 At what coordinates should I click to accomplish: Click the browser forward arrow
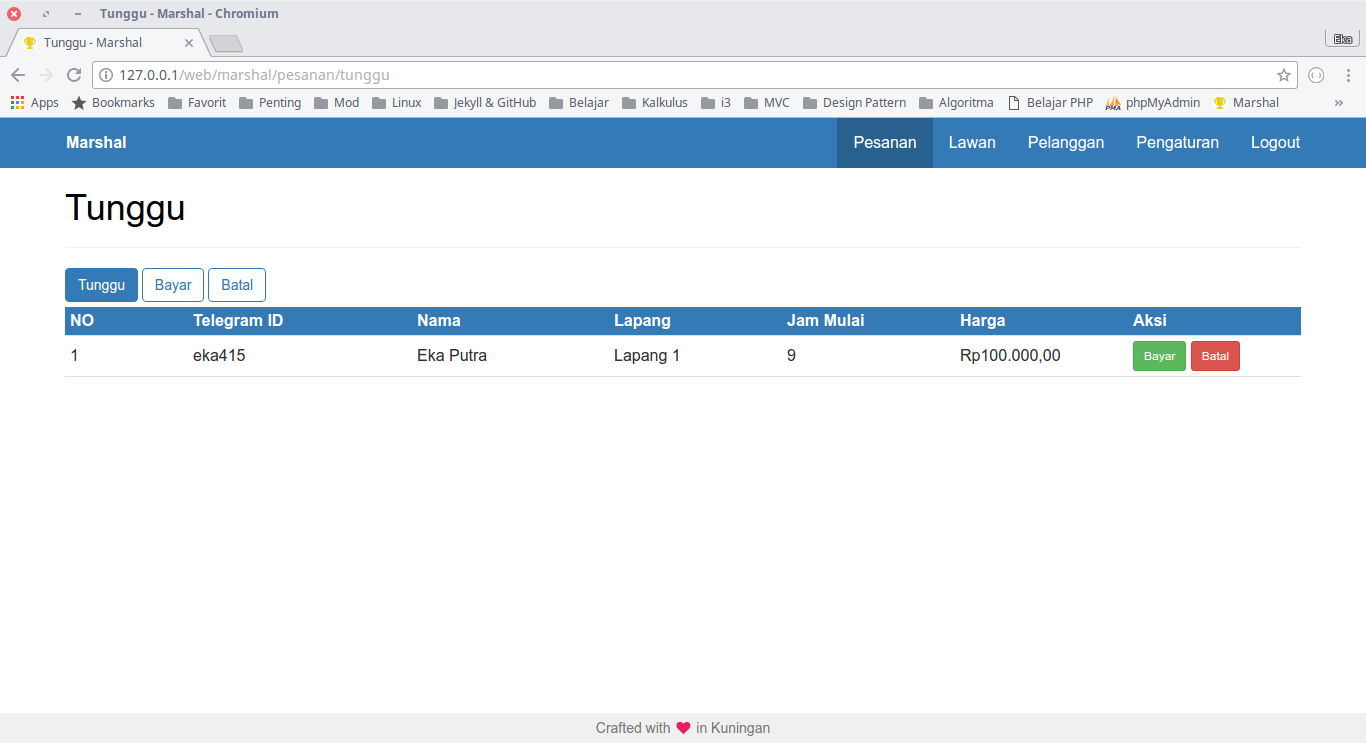pos(45,75)
